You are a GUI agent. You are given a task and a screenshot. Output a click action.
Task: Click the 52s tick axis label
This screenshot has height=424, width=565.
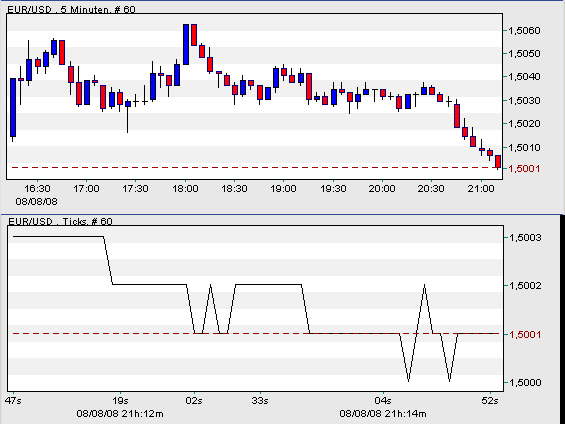pos(490,401)
